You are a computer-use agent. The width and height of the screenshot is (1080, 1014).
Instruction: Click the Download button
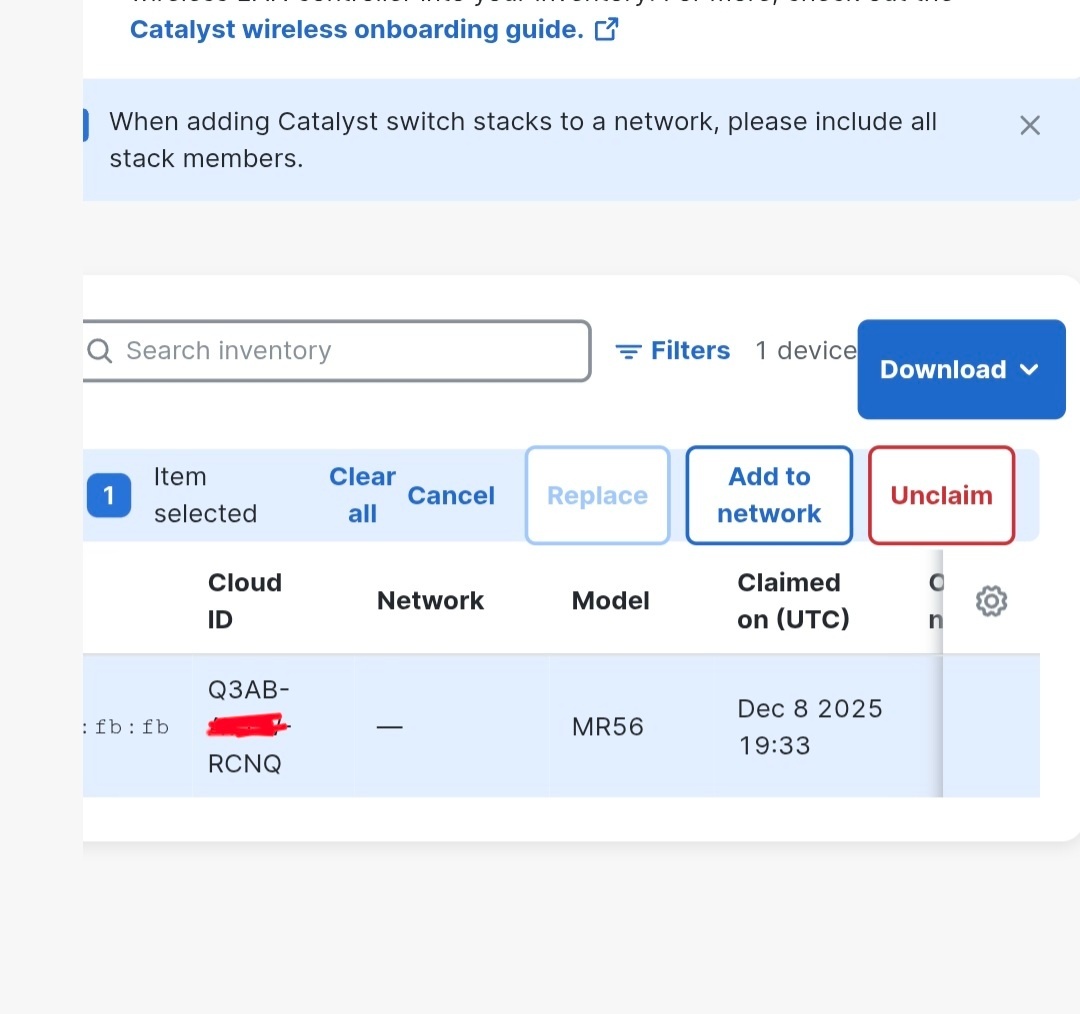click(x=944, y=369)
